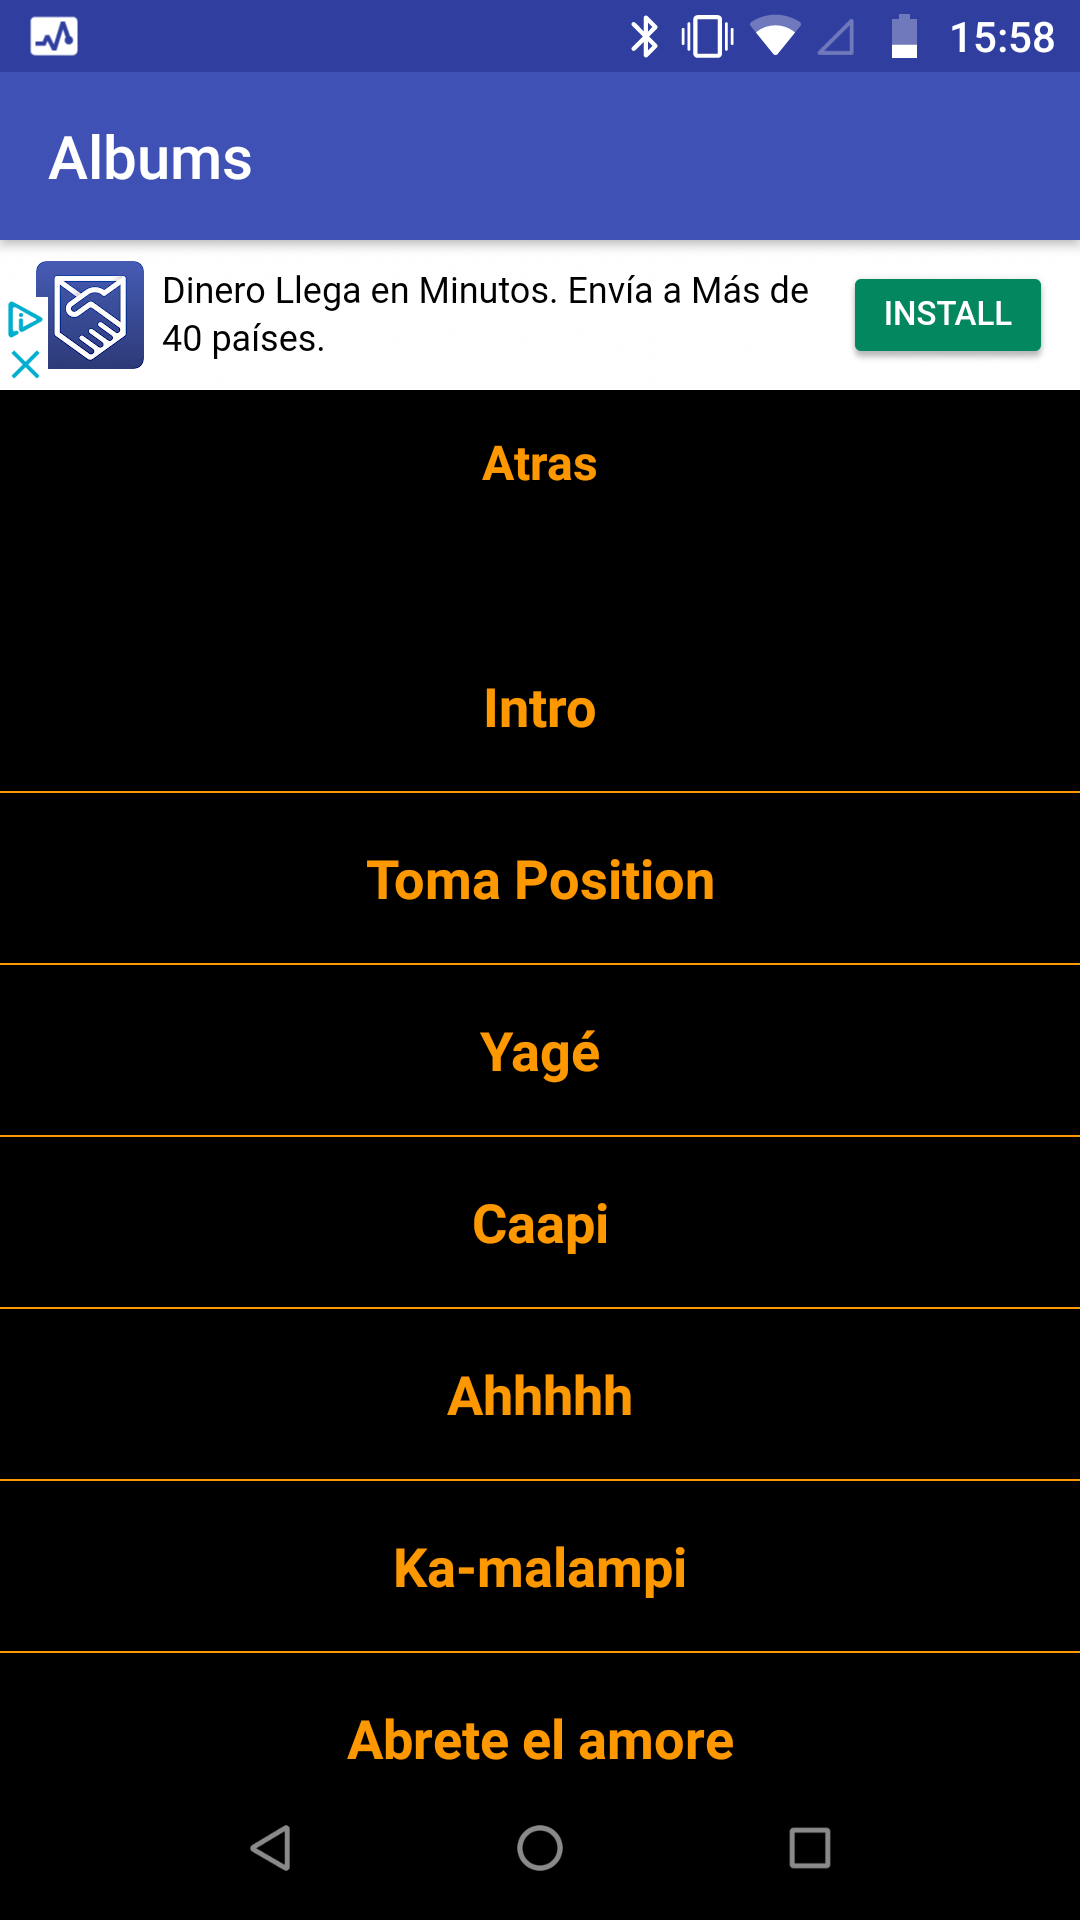The width and height of the screenshot is (1080, 1920).
Task: Play the Toma Position track
Action: 540,880
